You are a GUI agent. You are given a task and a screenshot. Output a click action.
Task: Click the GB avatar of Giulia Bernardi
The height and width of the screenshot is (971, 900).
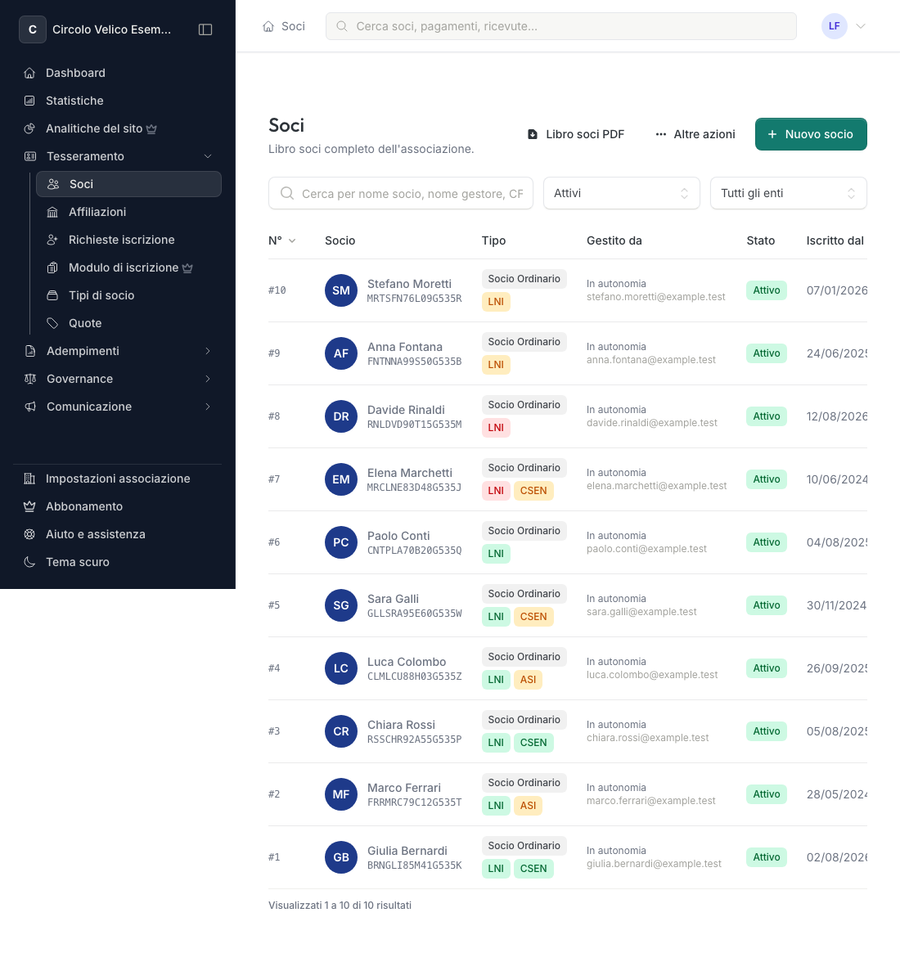point(341,858)
